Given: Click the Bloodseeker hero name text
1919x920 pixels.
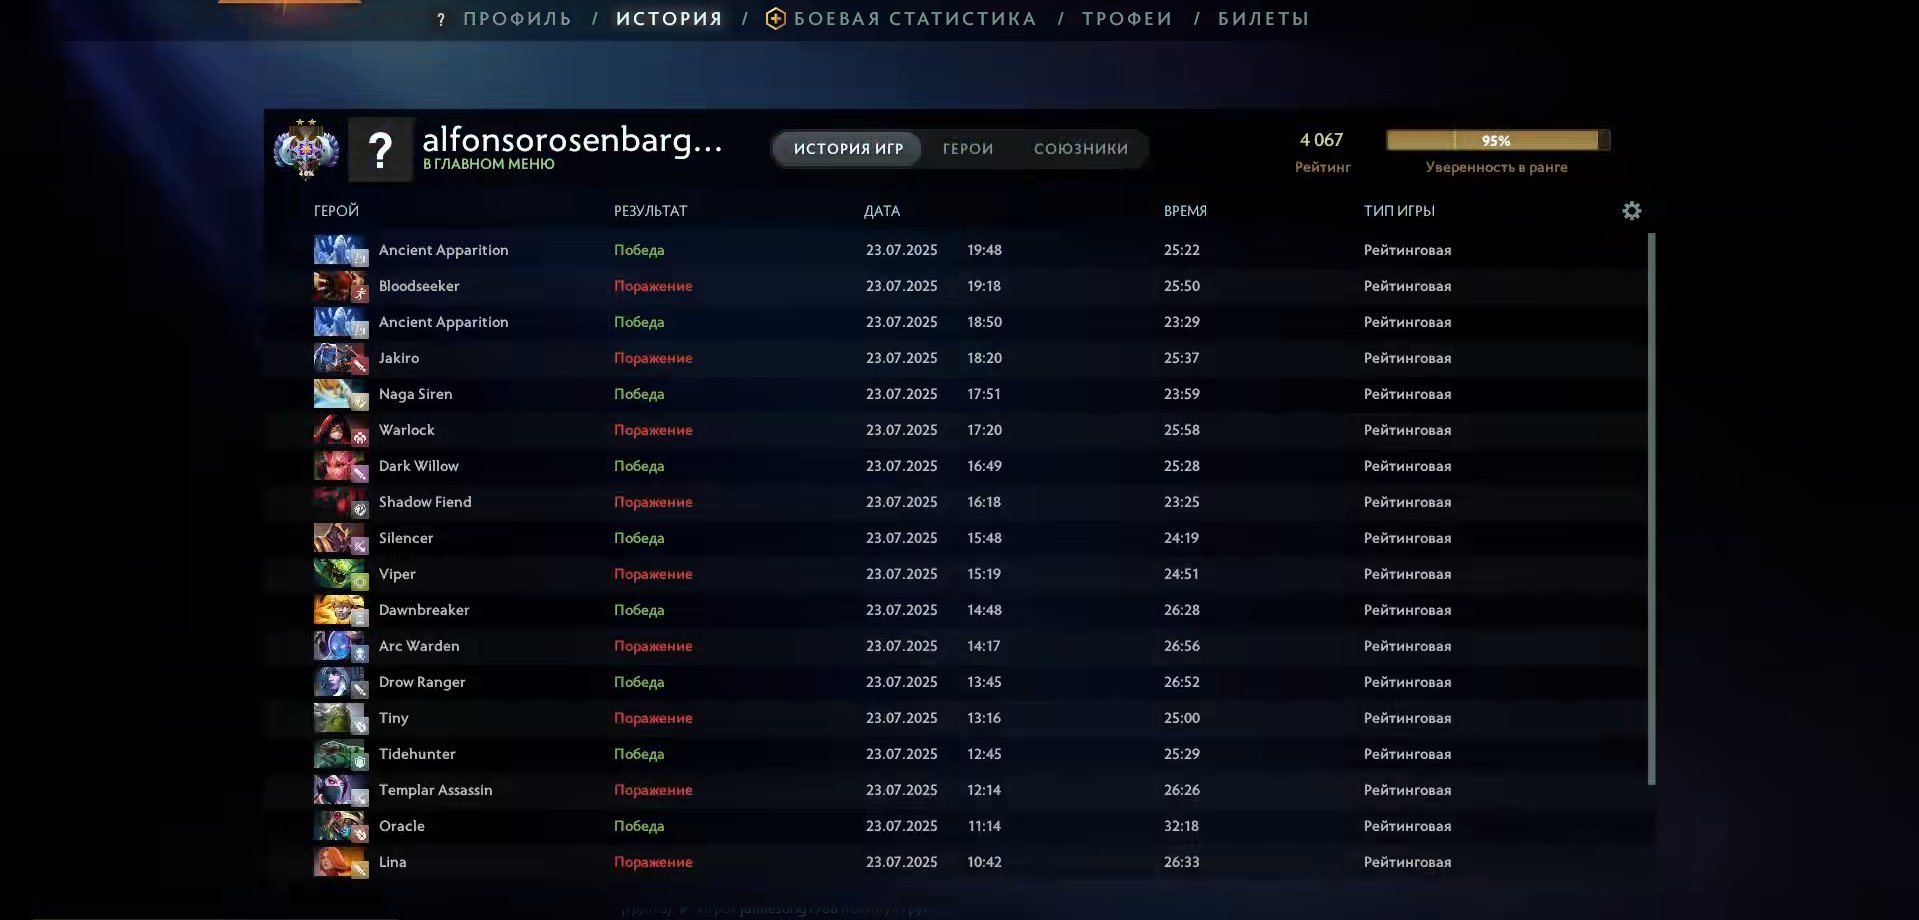Looking at the screenshot, I should pyautogui.click(x=419, y=286).
